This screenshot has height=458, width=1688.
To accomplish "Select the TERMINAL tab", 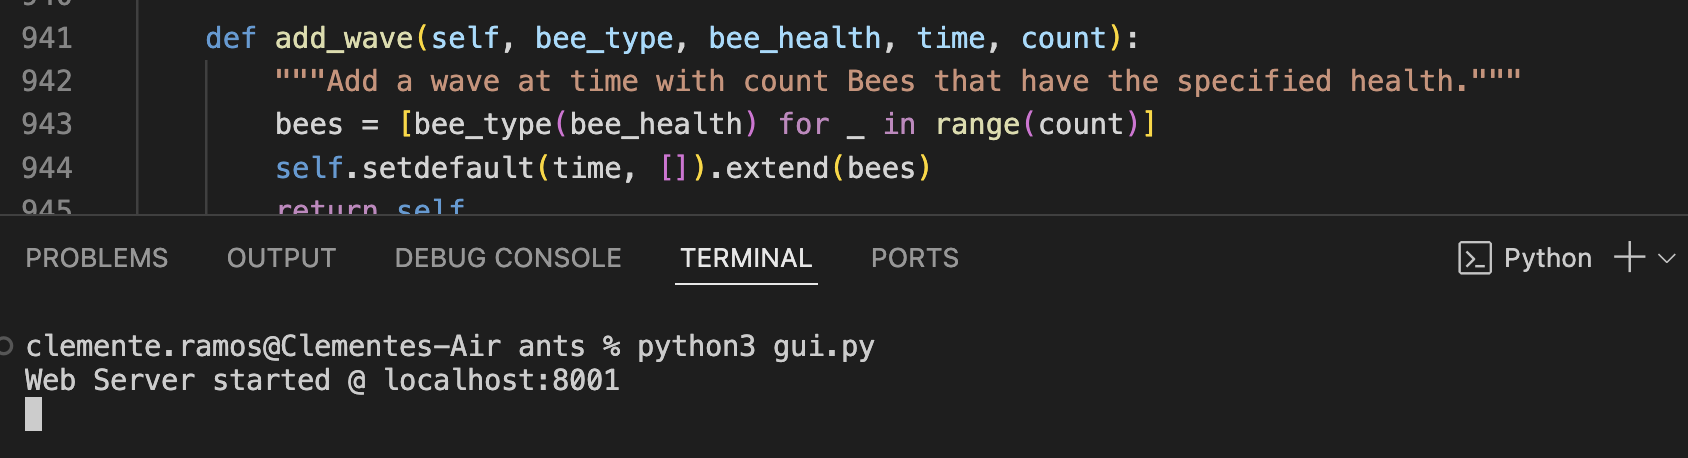I will click(x=746, y=258).
